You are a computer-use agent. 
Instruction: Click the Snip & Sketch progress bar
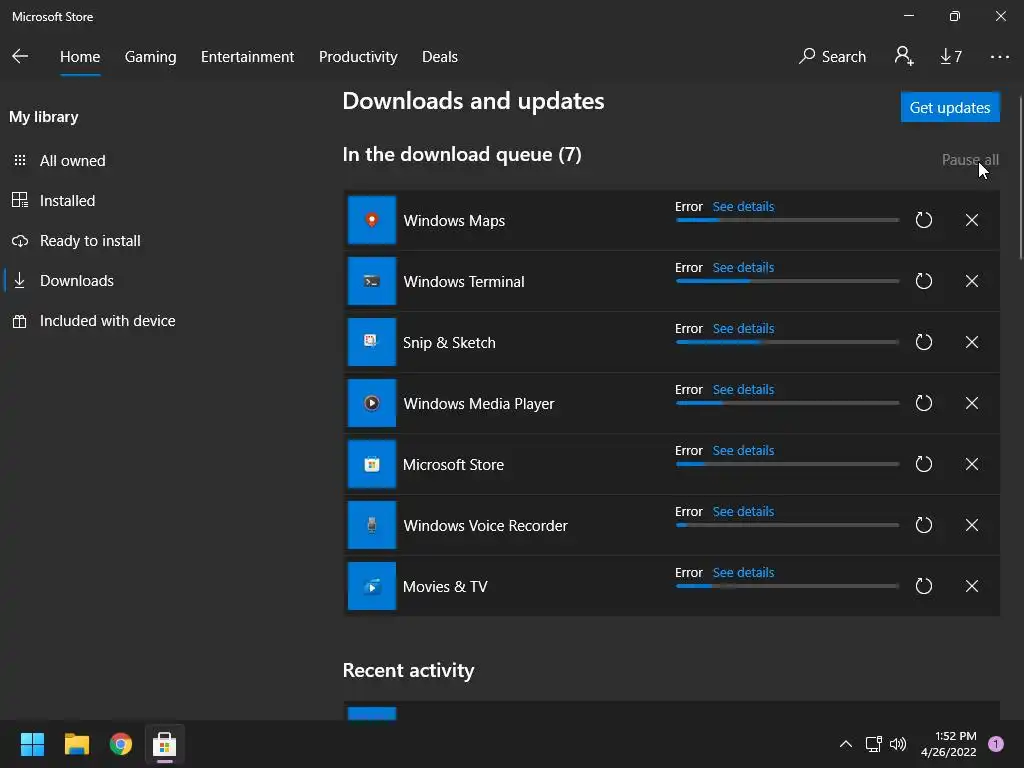(x=788, y=342)
